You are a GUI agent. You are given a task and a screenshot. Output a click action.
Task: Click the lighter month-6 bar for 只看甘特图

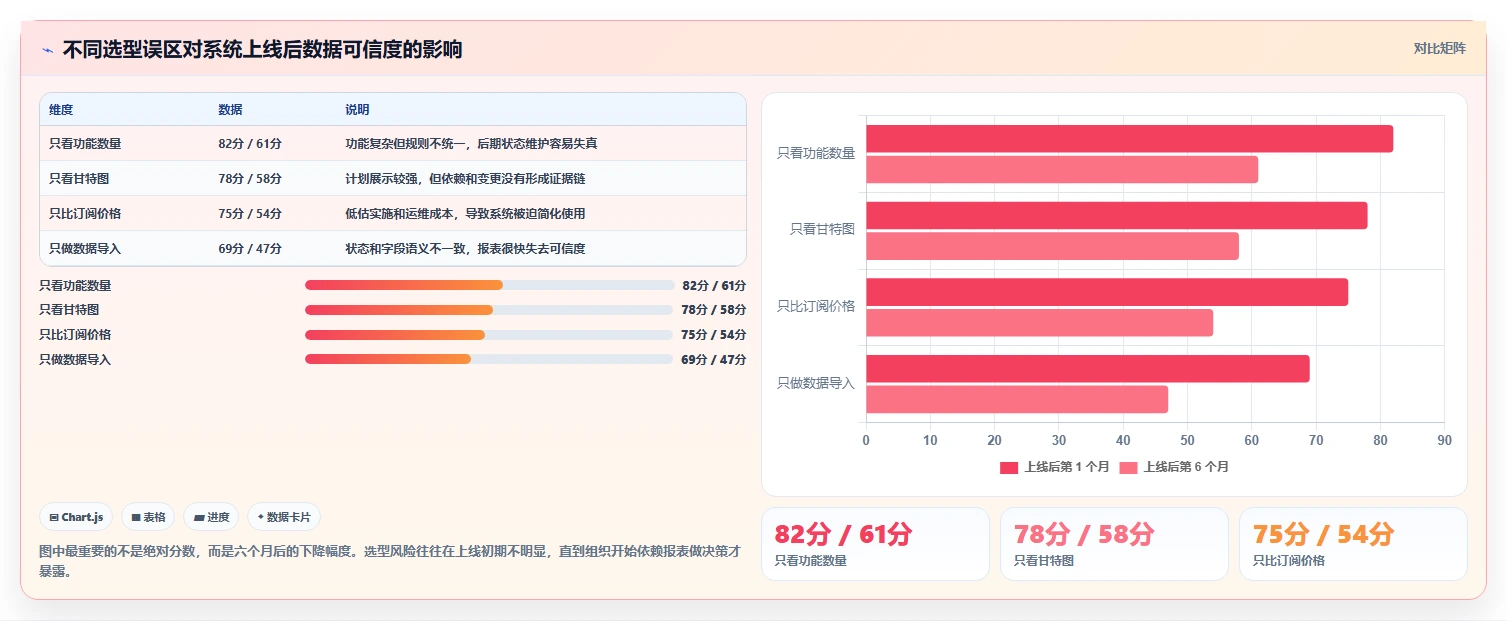[x=1052, y=246]
